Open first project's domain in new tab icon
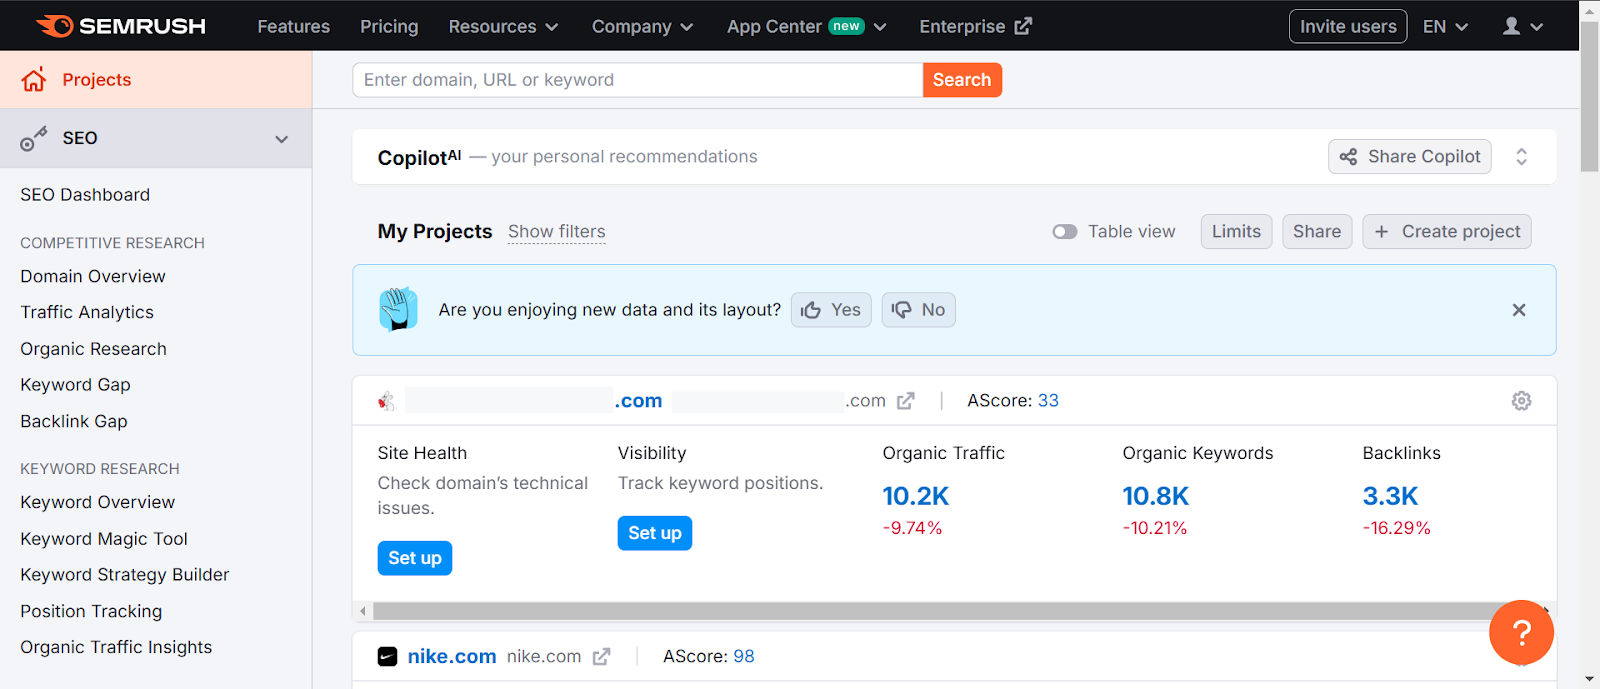 point(906,401)
